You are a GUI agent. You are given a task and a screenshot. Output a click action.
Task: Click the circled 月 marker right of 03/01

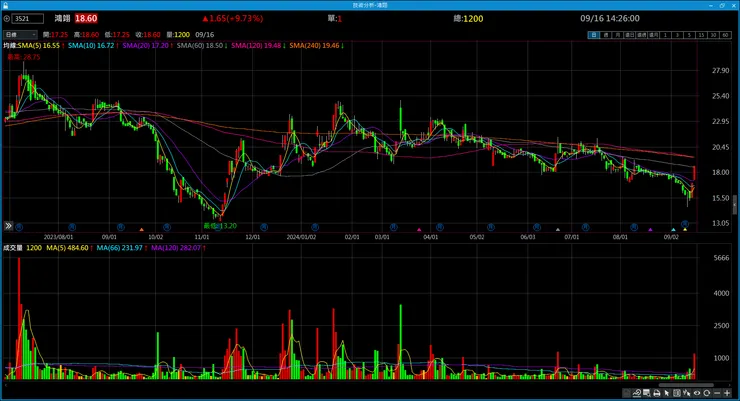click(393, 227)
